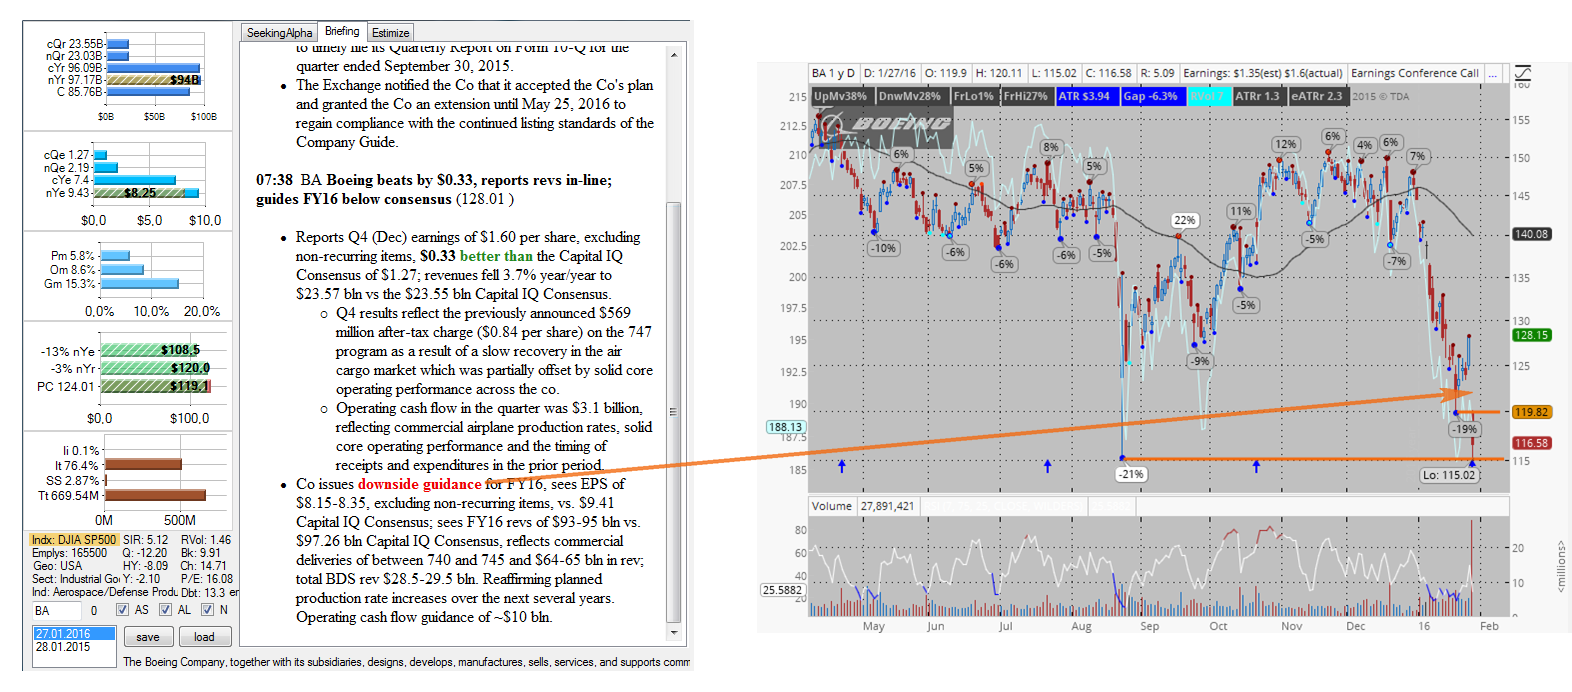Click the earnings arrow marker just before May
This screenshot has width=1572, height=692.
(x=842, y=466)
